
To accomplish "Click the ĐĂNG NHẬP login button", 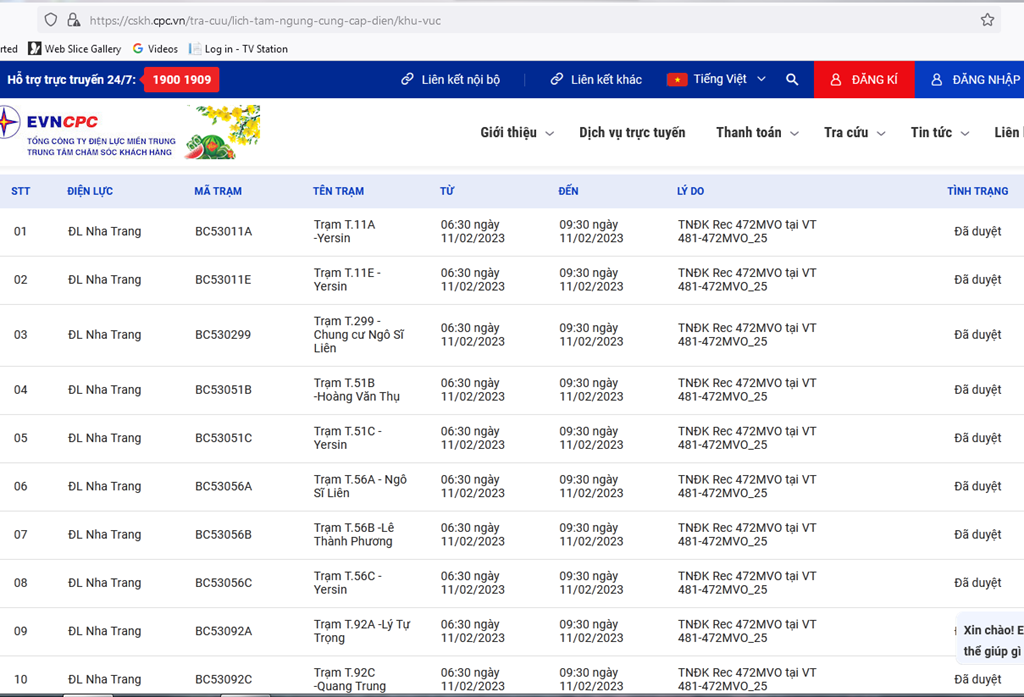I will point(975,80).
